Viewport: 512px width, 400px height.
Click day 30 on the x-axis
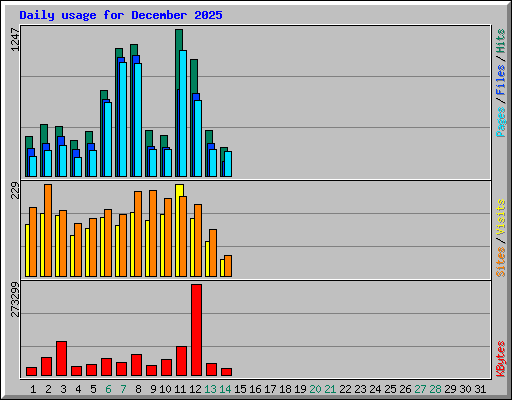click(465, 389)
